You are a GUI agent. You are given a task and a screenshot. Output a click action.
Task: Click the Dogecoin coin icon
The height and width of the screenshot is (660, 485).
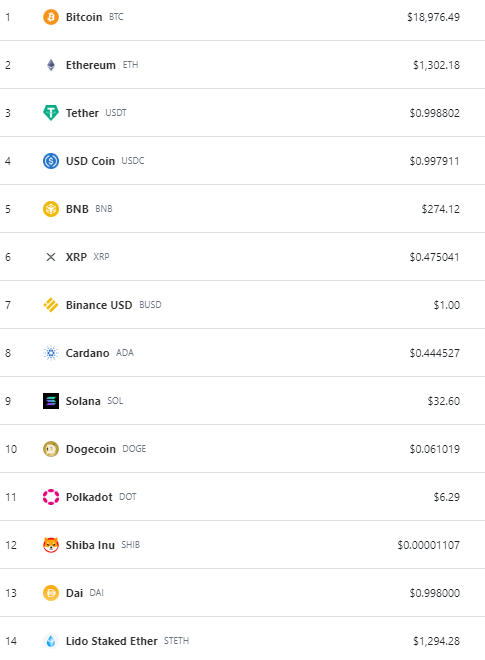(51, 449)
